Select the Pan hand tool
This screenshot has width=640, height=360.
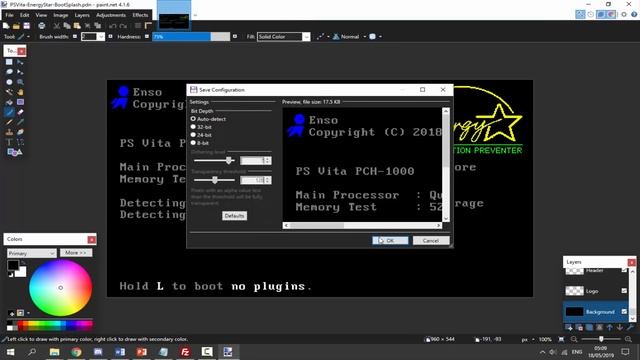(20, 92)
